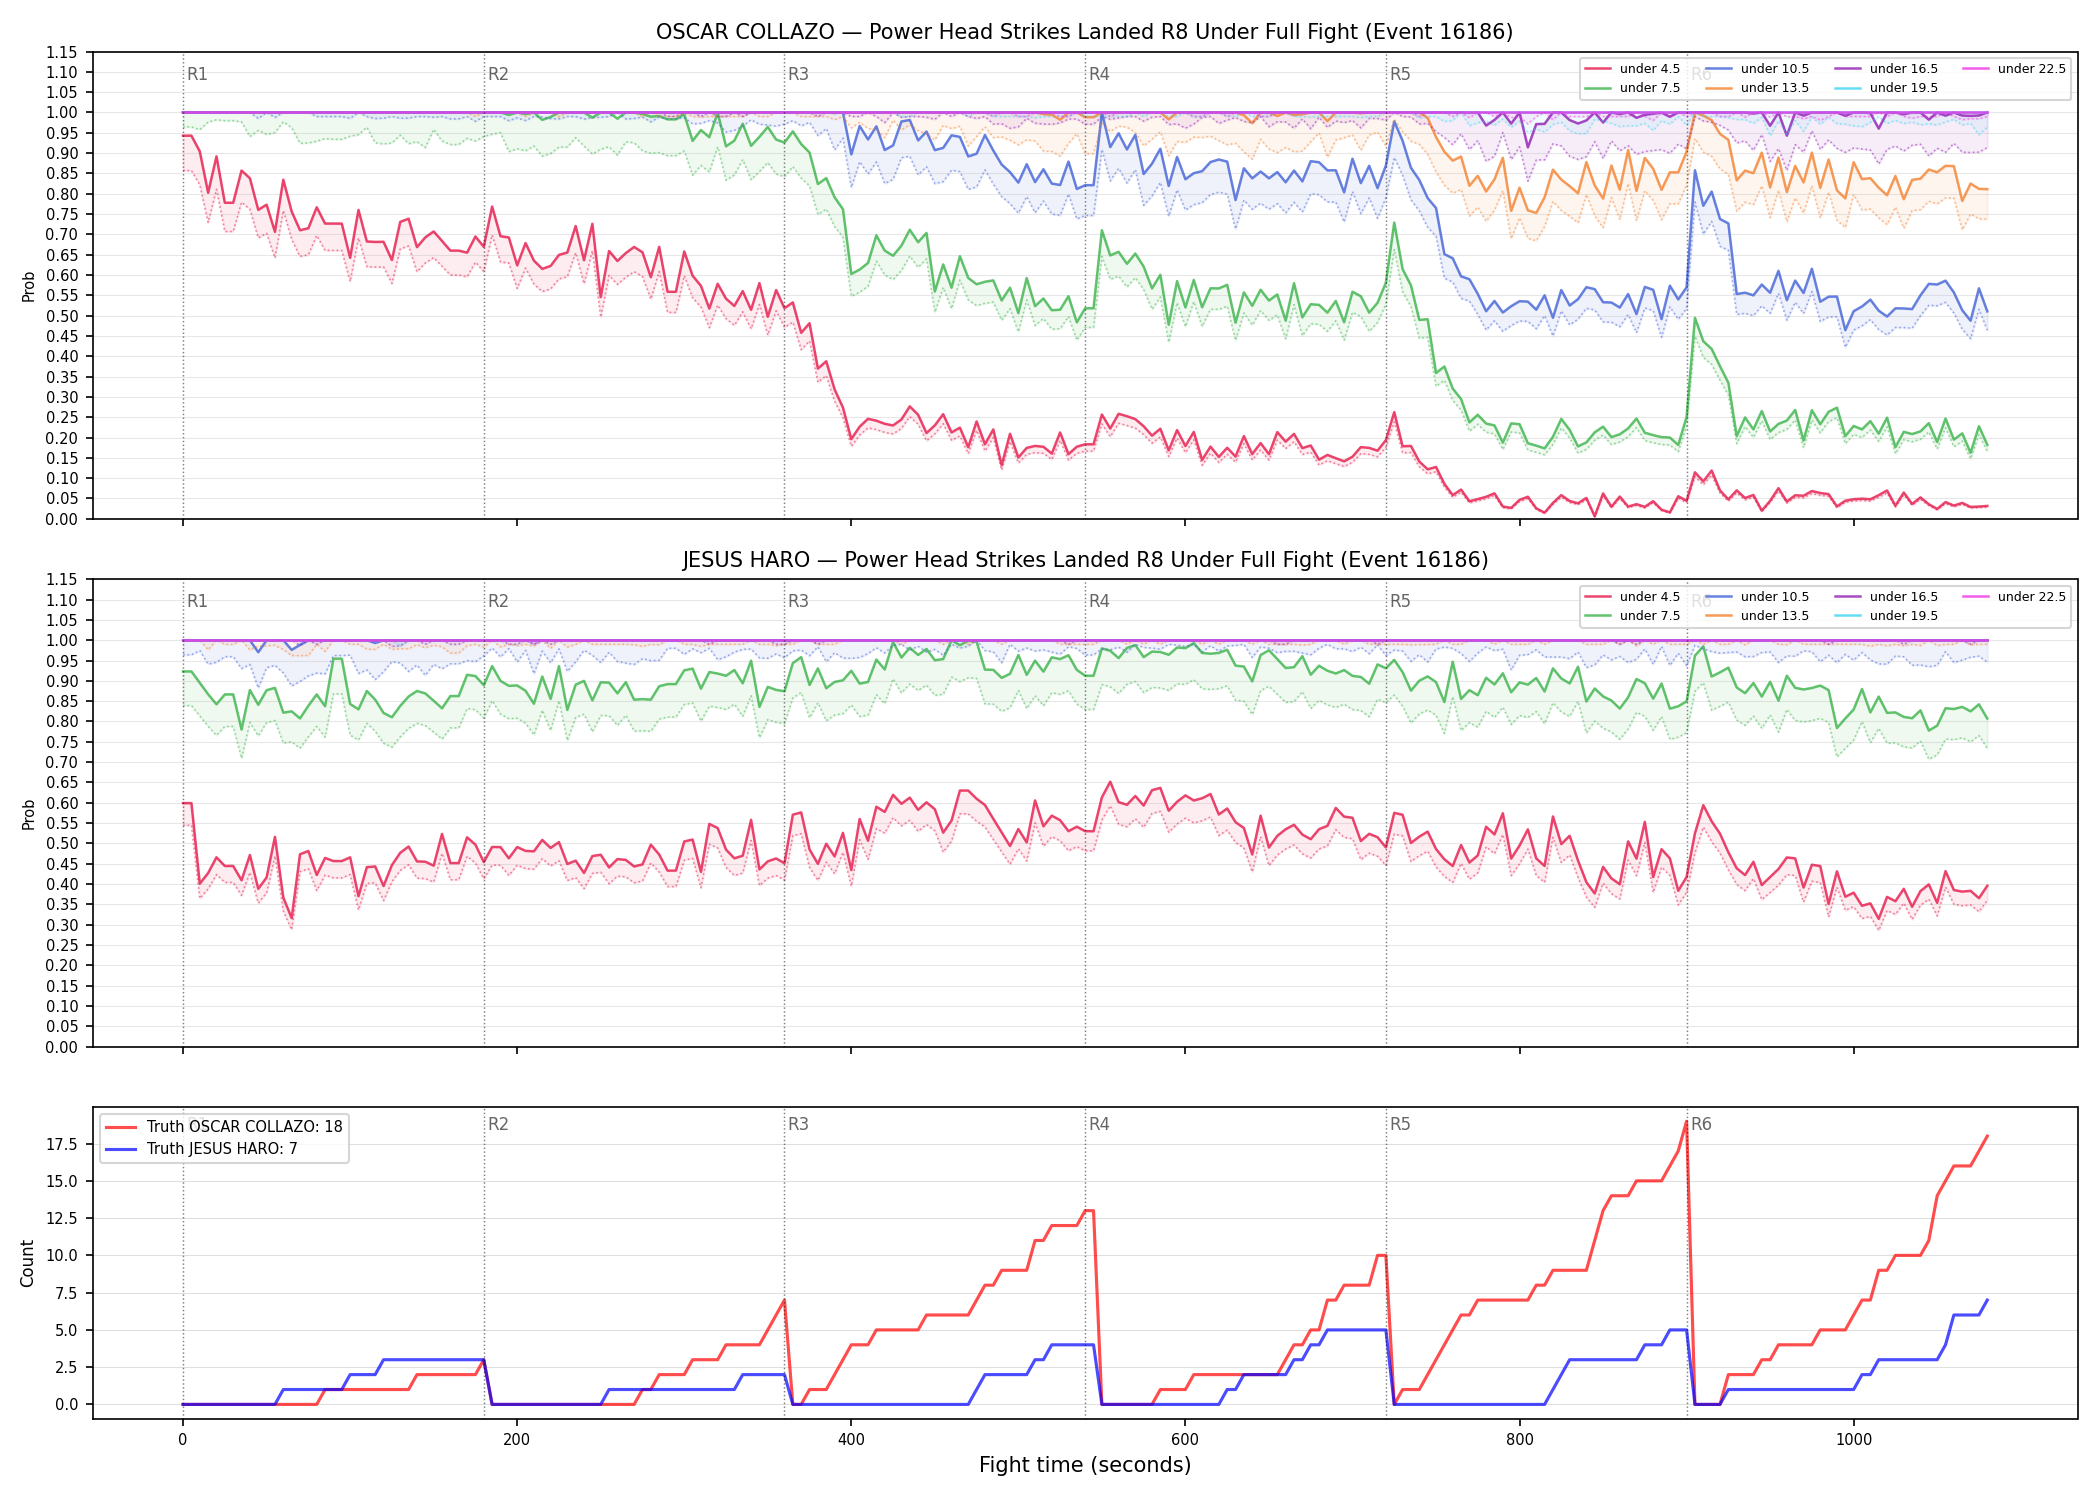This screenshot has height=1500, width=2100.
Task: Click 'under 10.5' legend entry in top chart
Action: pyautogui.click(x=1757, y=69)
